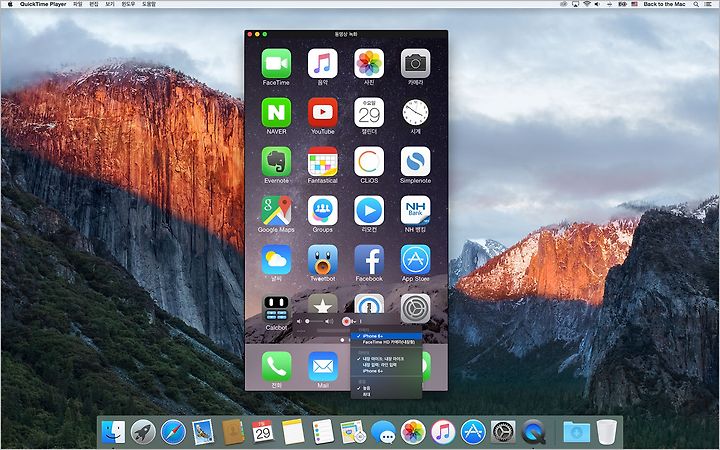
Task: Click the iPhone home screen page dot
Action: pos(342,340)
